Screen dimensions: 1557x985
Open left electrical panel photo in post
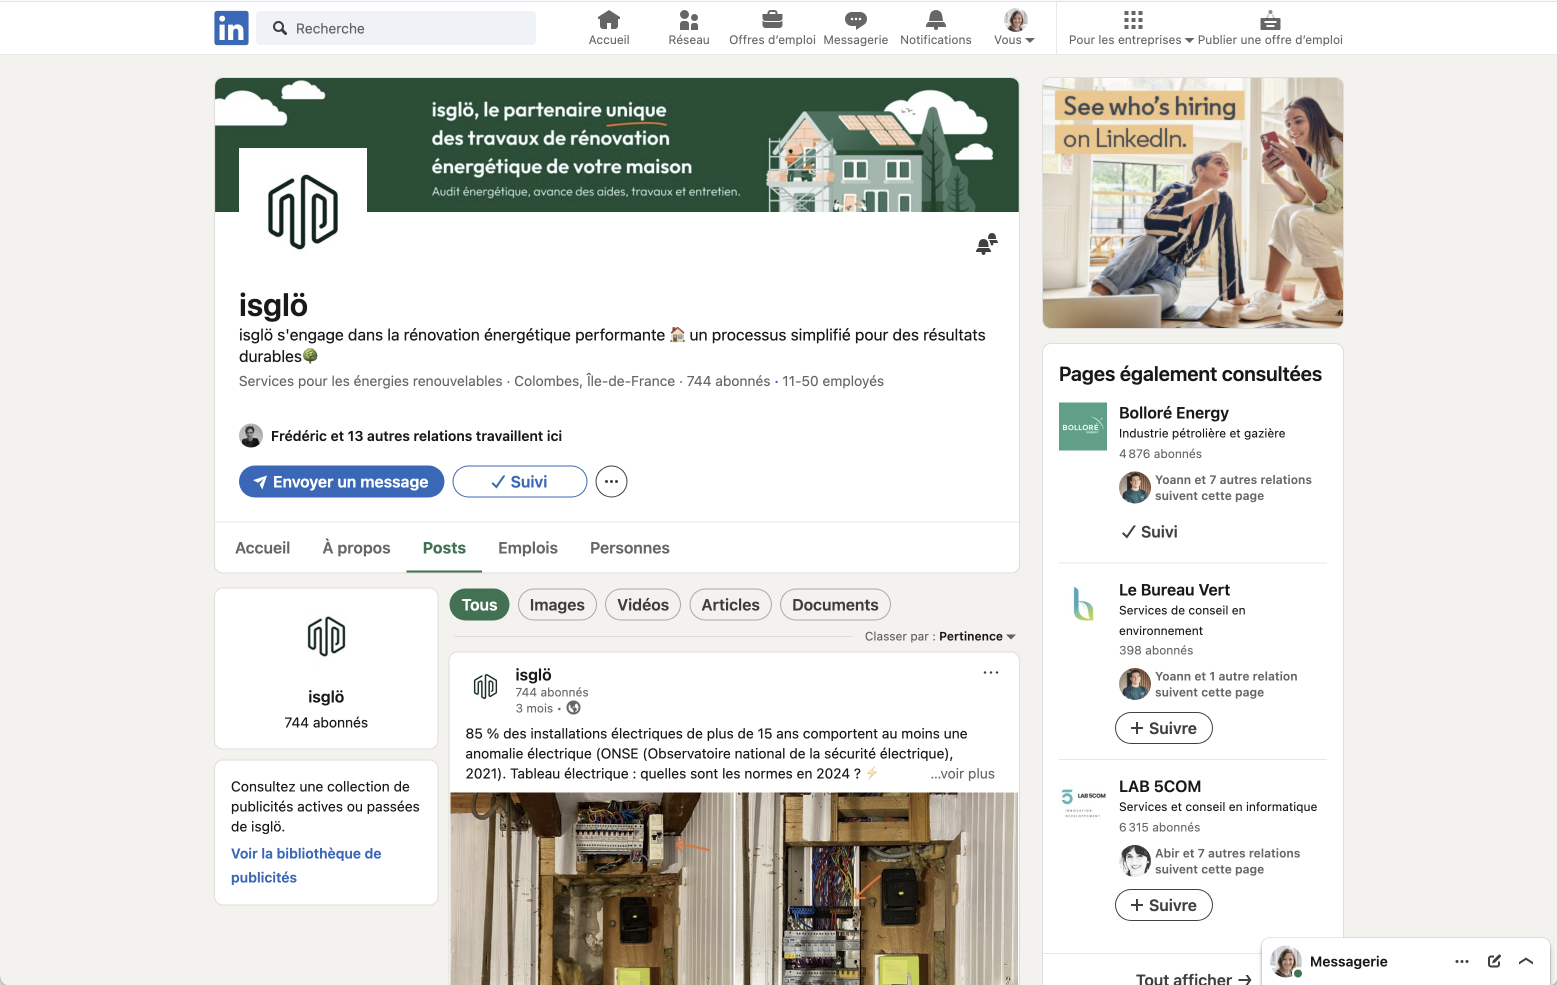coord(592,889)
